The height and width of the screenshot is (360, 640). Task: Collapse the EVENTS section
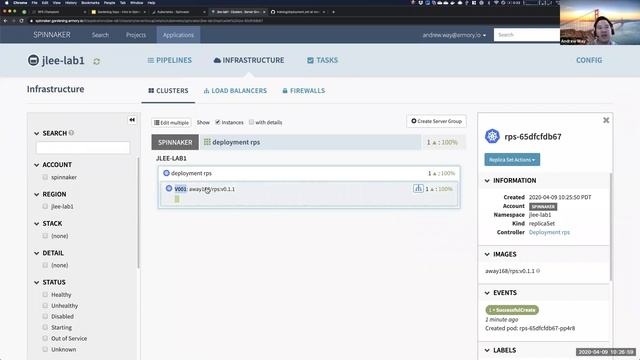pyautogui.click(x=487, y=293)
